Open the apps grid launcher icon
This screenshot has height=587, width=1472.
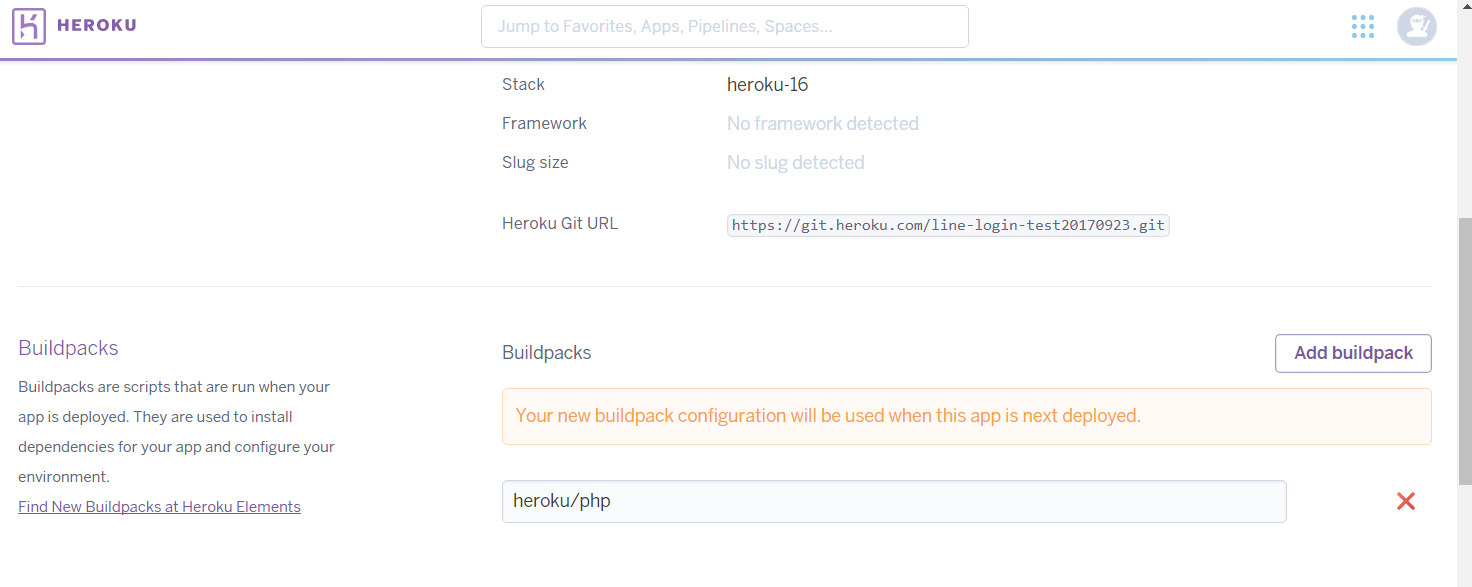click(1362, 26)
